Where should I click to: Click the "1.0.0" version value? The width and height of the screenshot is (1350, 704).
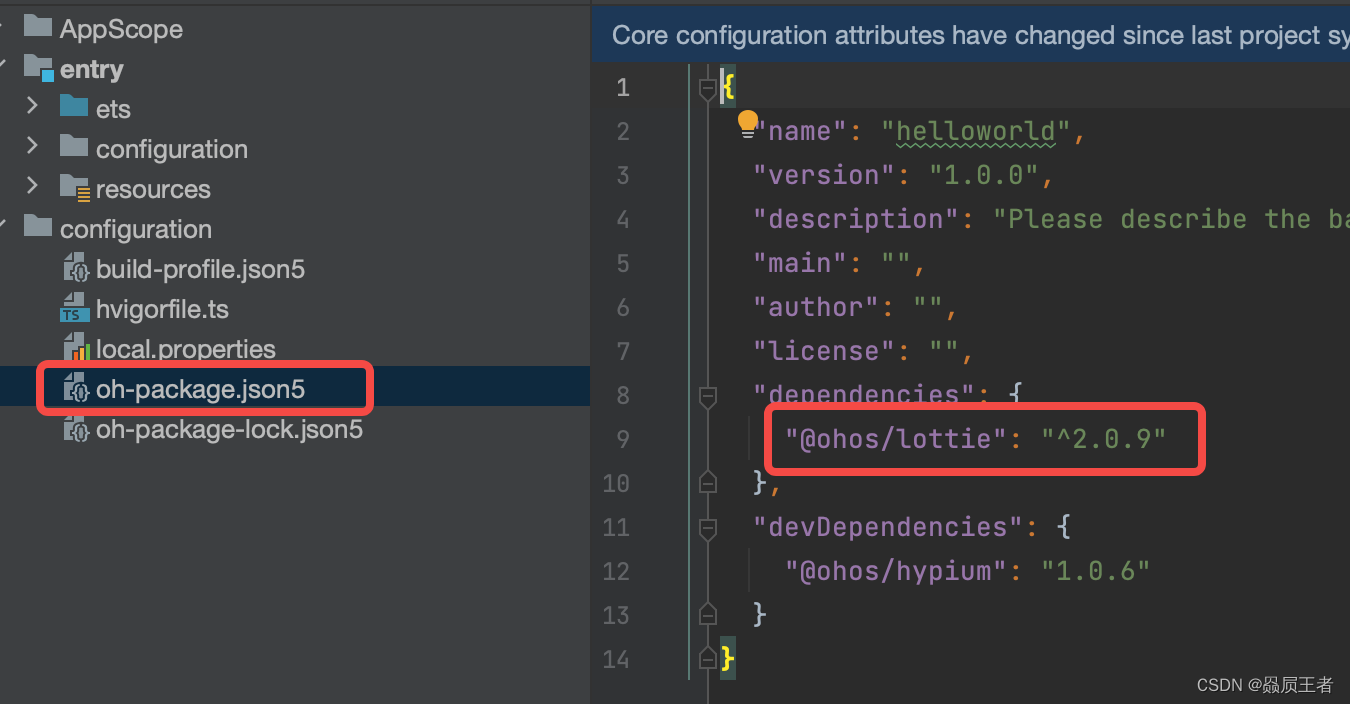coord(984,175)
